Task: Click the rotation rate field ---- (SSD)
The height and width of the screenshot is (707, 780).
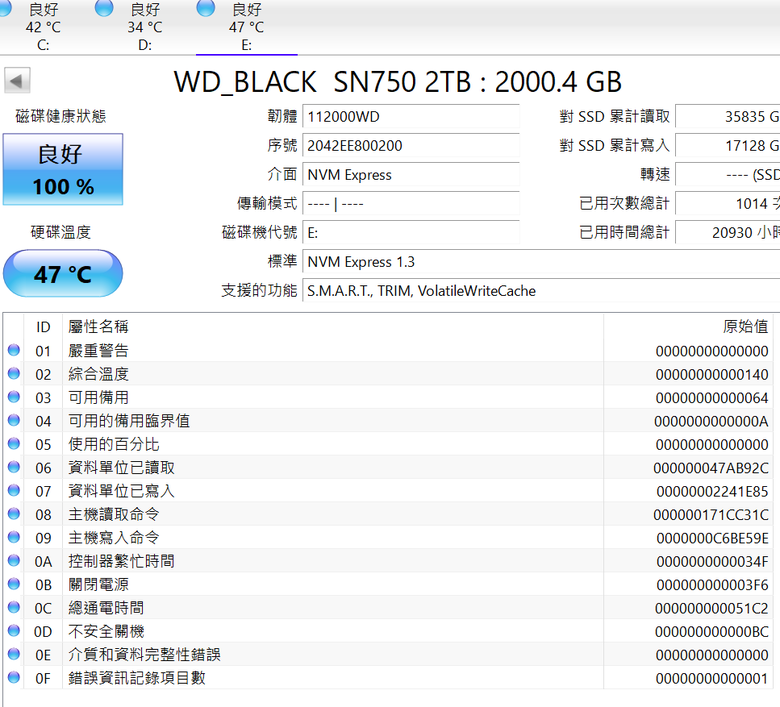Action: [x=728, y=175]
